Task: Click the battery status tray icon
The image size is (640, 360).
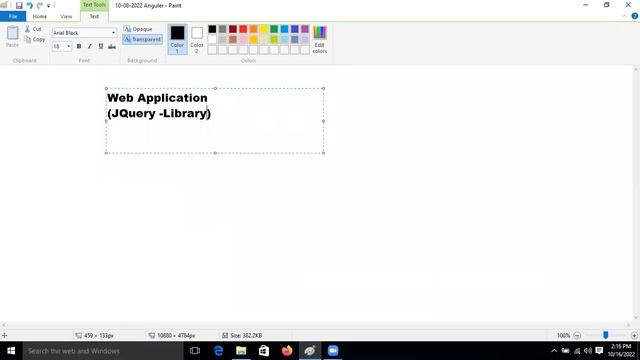Action: pos(565,351)
